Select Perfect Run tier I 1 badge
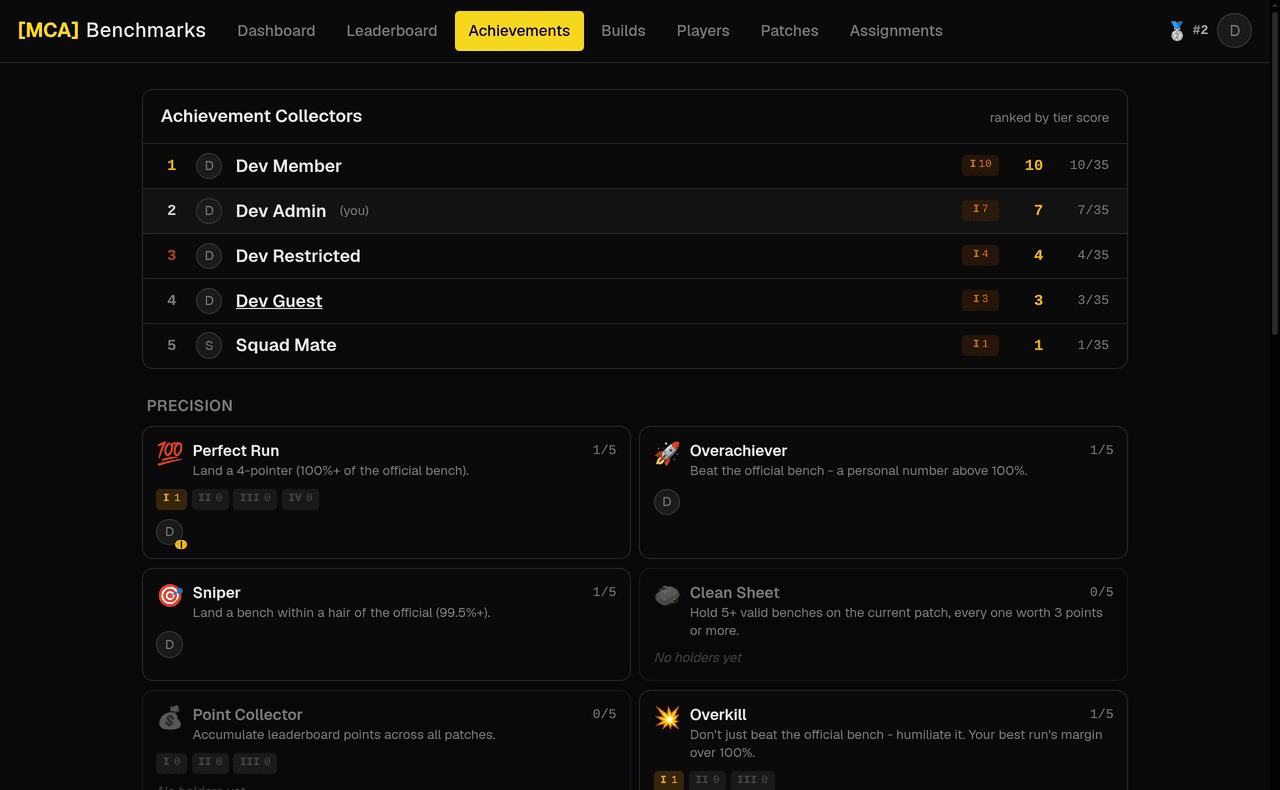 pos(171,498)
